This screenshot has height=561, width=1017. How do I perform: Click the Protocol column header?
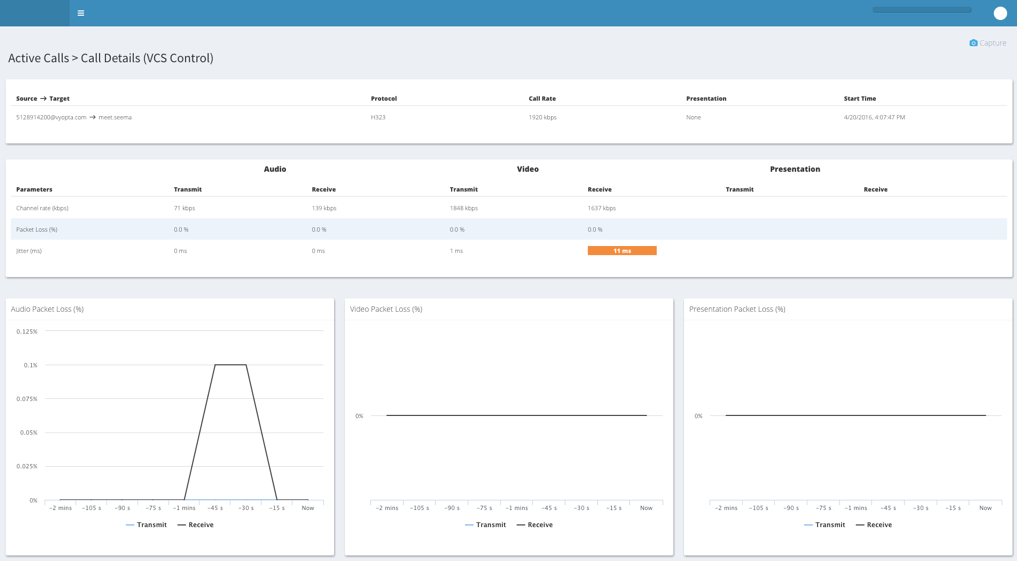[x=384, y=99]
